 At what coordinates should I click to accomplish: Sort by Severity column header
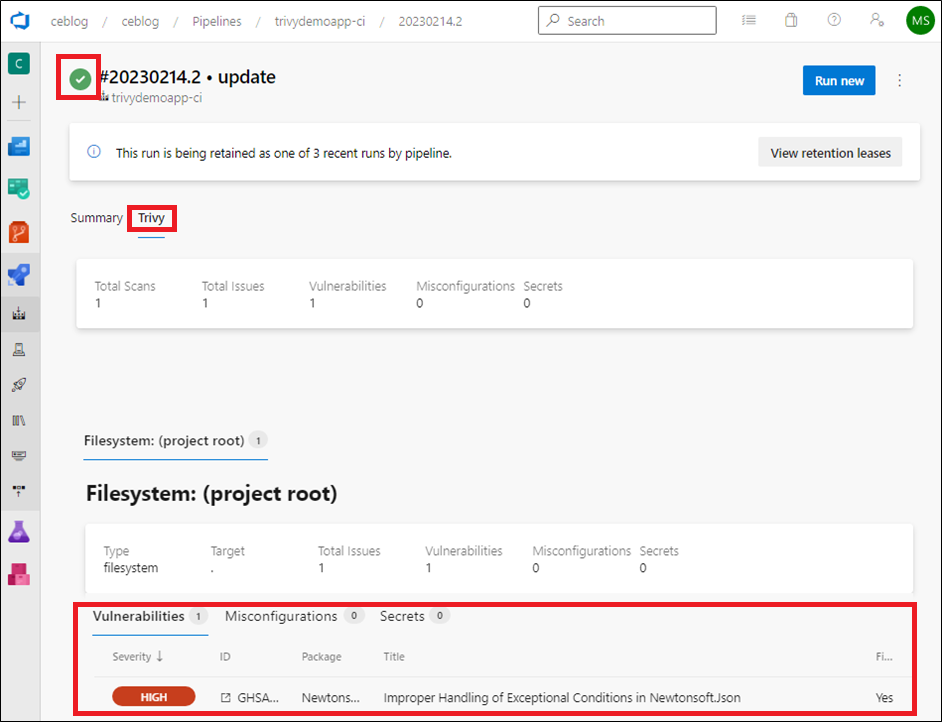138,657
